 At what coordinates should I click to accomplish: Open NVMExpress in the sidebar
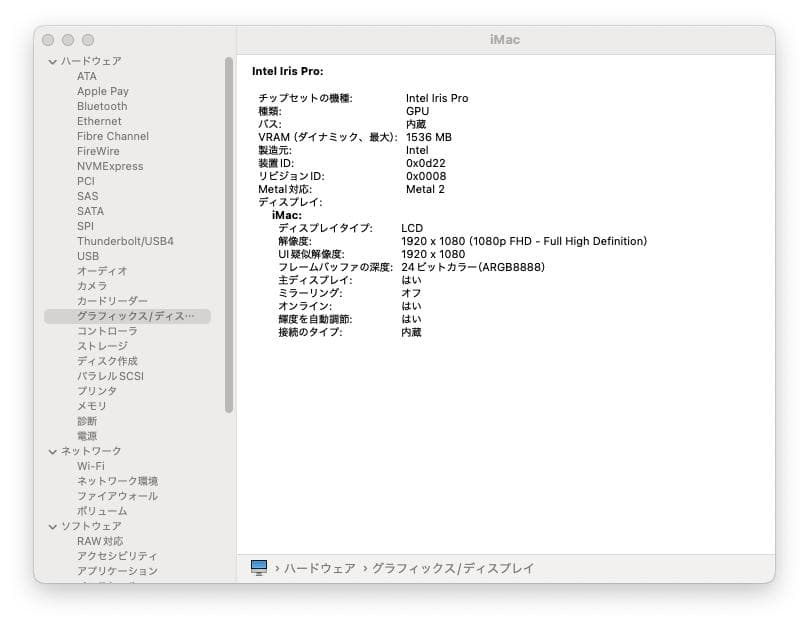[x=110, y=166]
